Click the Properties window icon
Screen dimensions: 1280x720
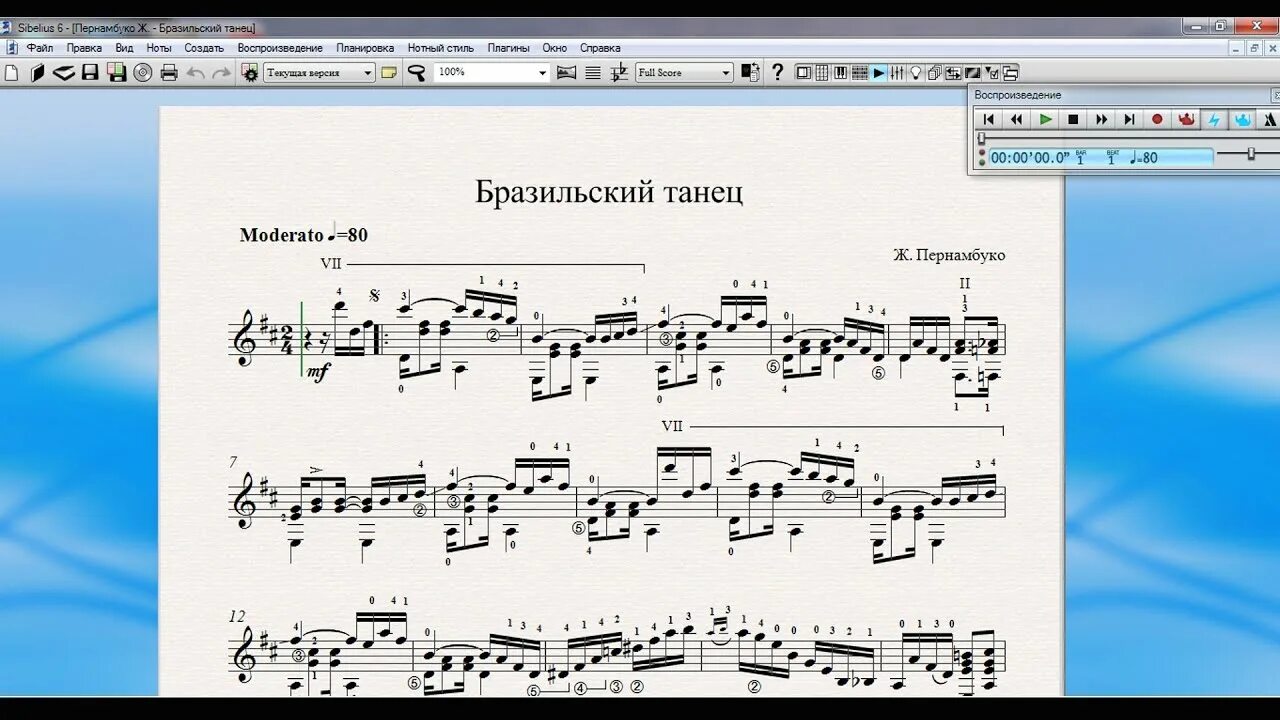[991, 72]
